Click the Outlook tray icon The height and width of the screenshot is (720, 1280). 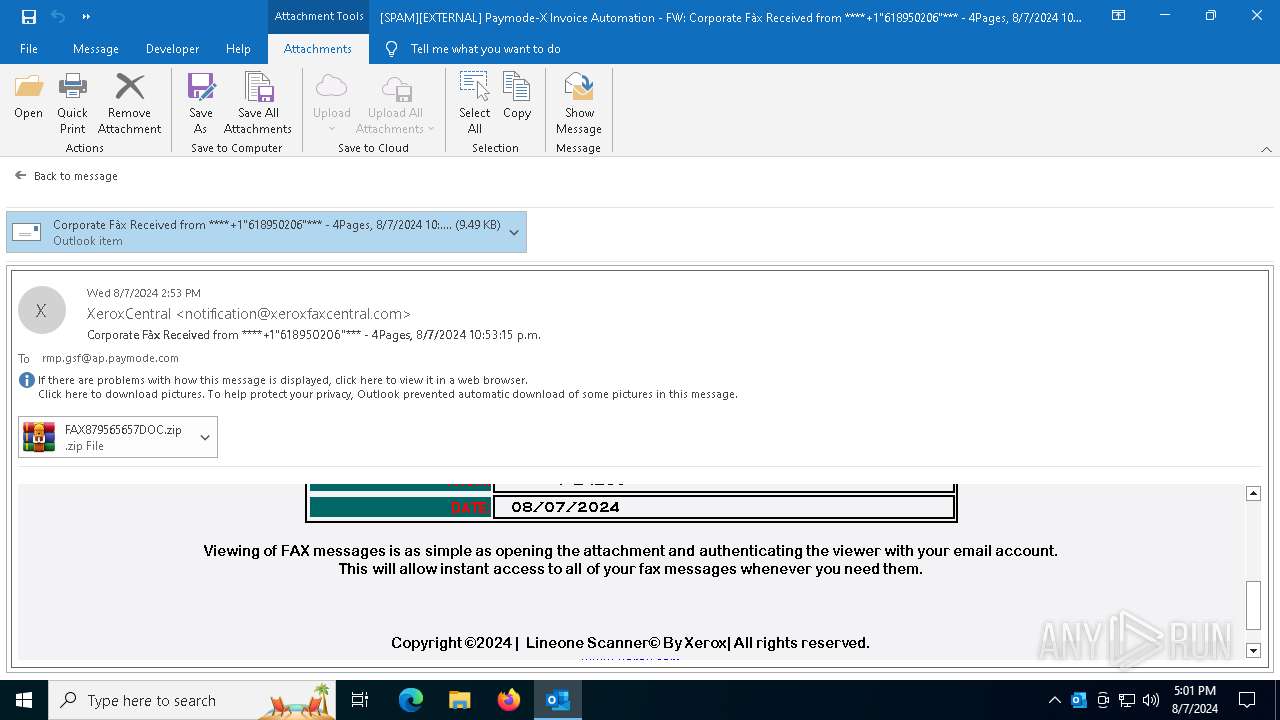coord(1079,700)
